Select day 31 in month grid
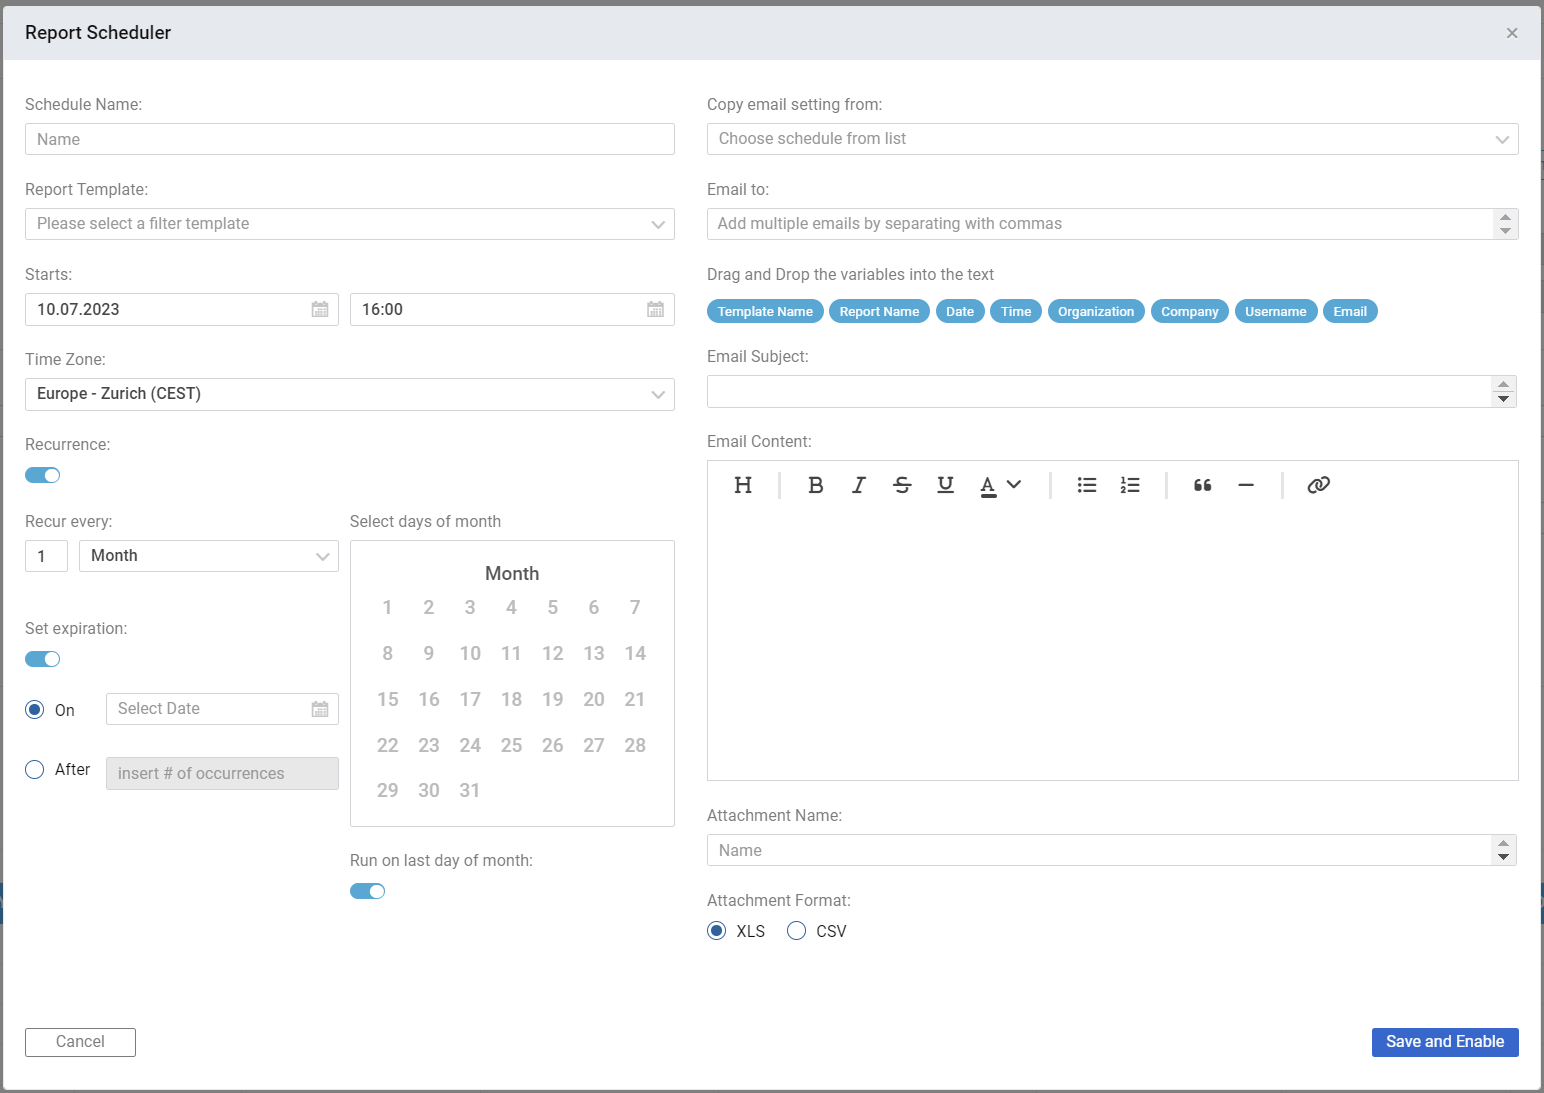The height and width of the screenshot is (1093, 1544). [x=470, y=790]
